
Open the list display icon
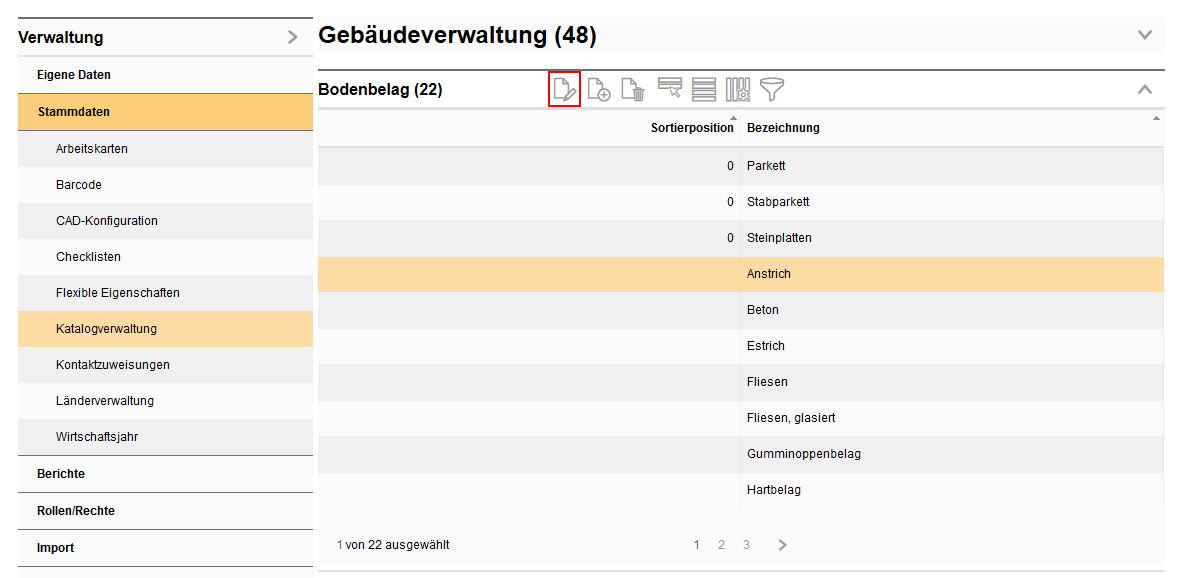703,89
